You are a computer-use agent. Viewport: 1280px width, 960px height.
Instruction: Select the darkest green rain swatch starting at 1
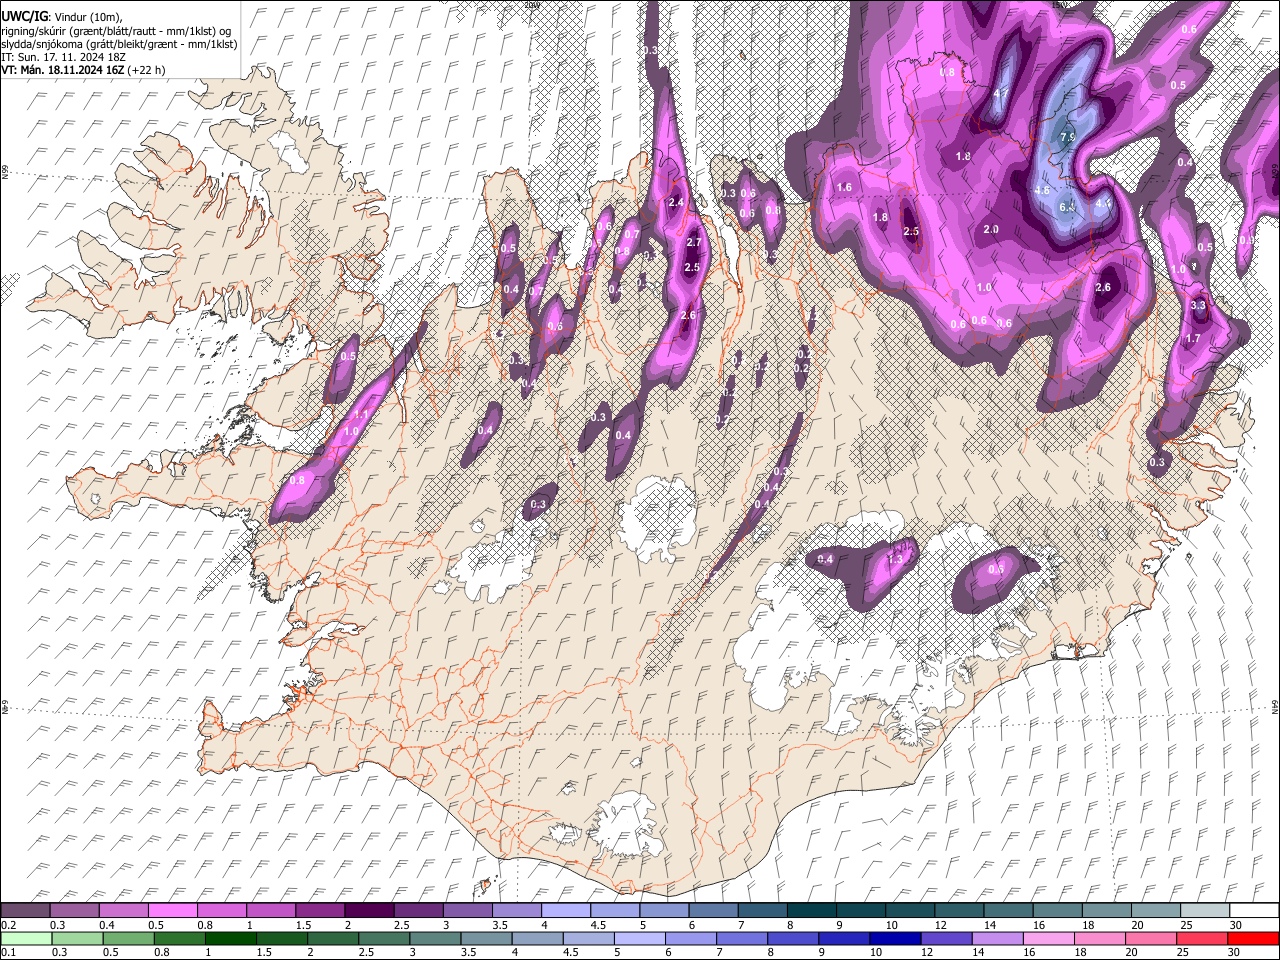(230, 938)
